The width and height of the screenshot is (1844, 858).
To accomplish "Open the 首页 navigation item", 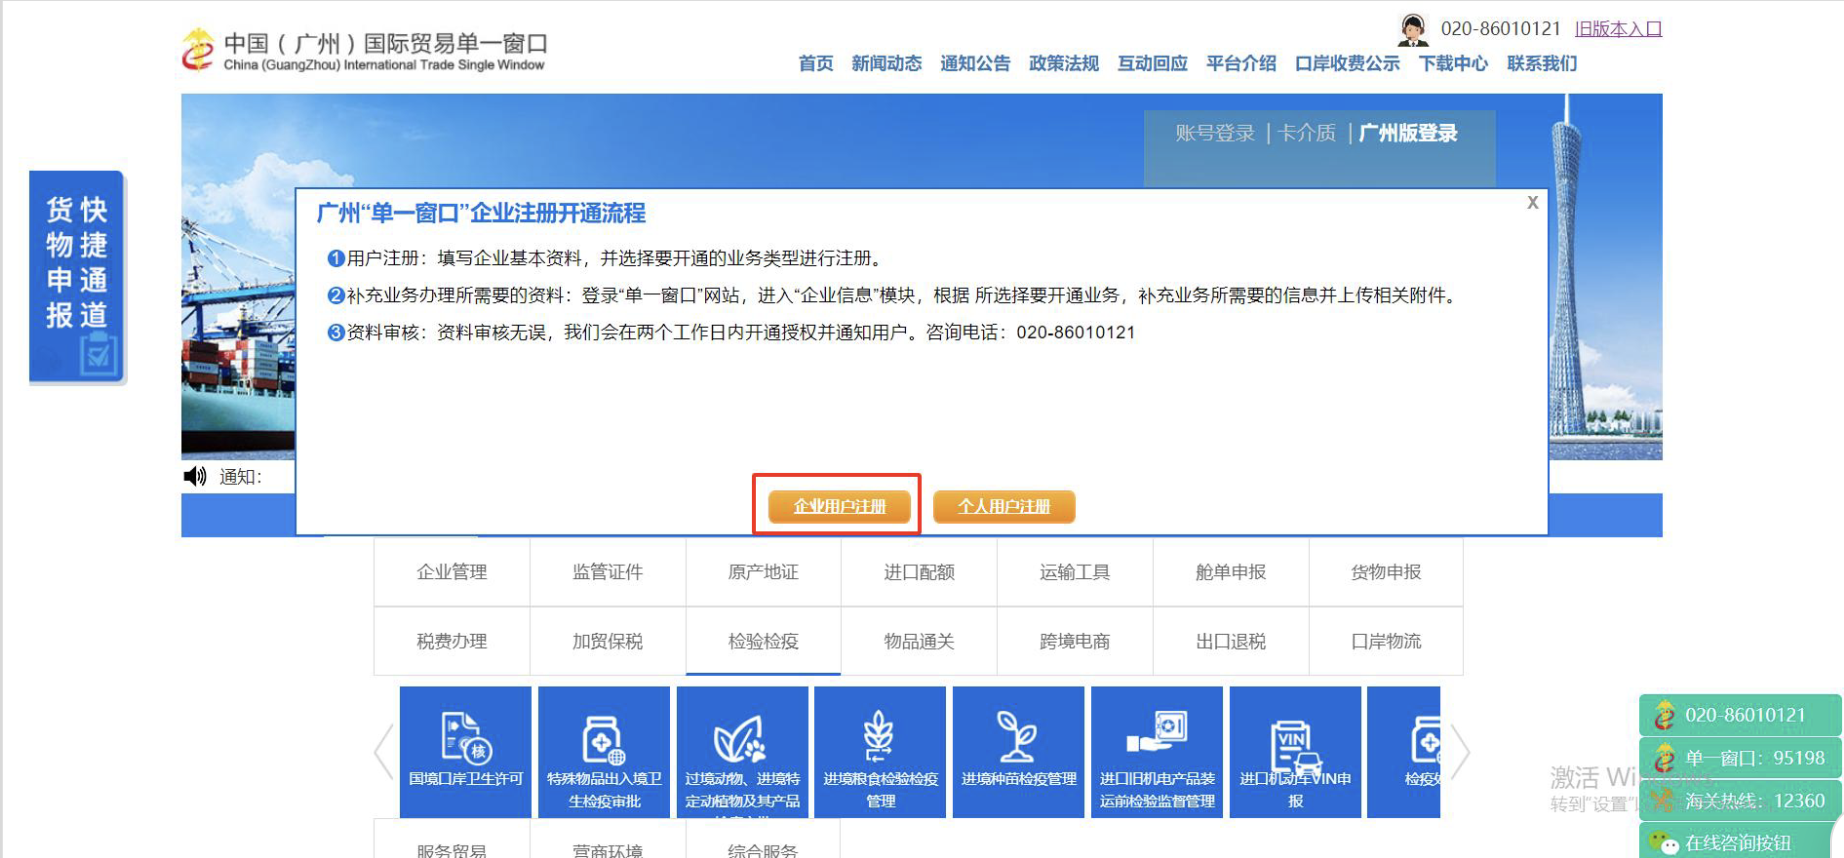I will 815,64.
